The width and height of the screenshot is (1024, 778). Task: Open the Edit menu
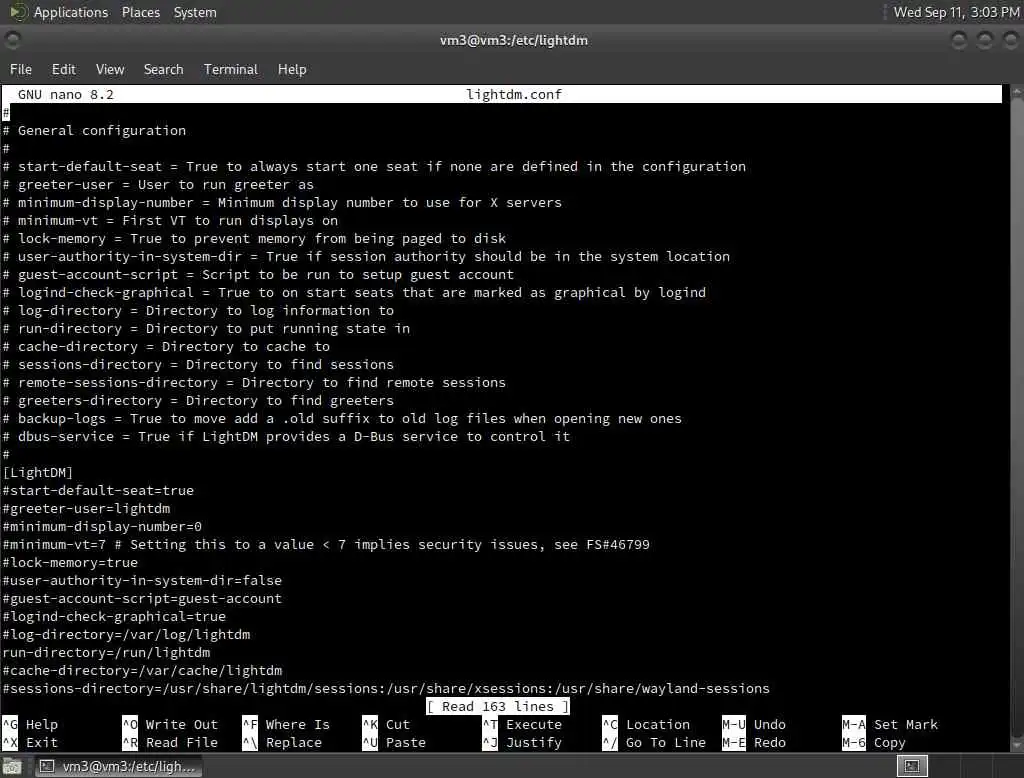pyautogui.click(x=63, y=69)
